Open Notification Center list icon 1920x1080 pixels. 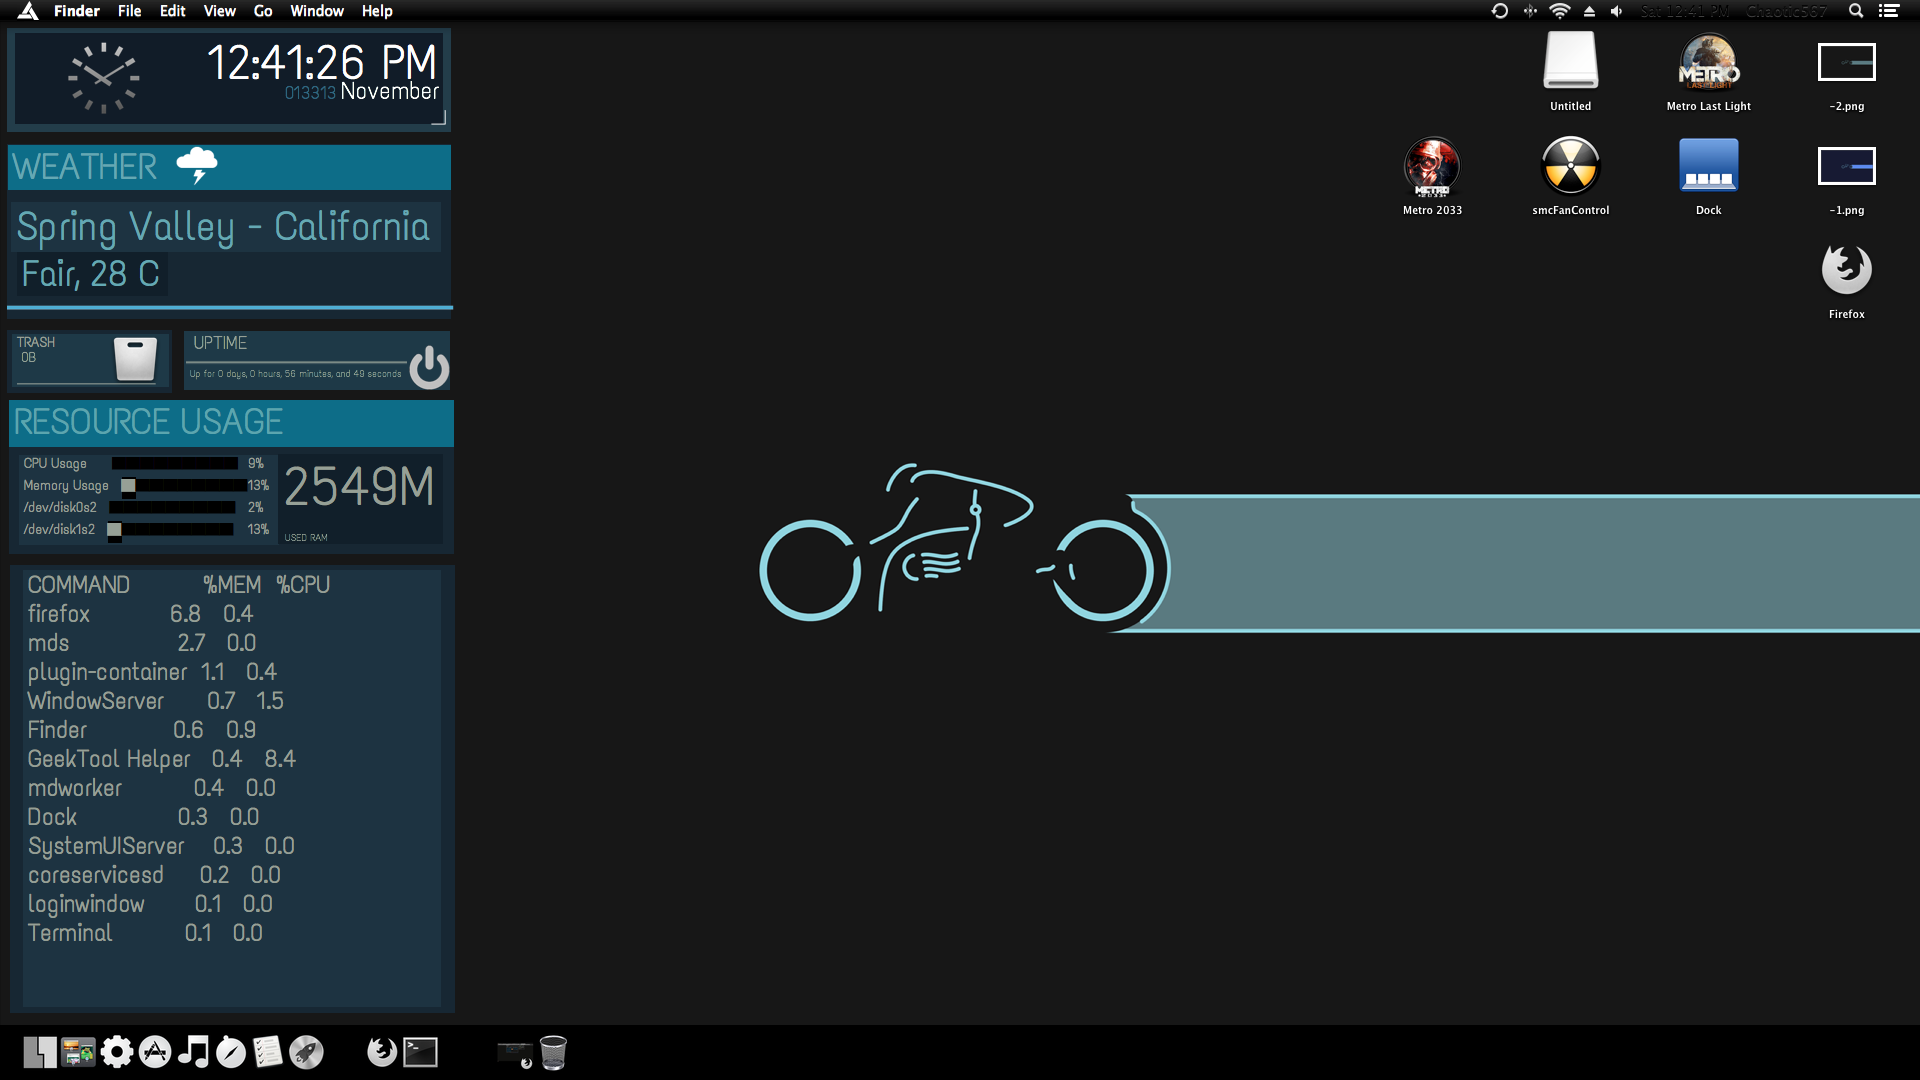[1889, 11]
